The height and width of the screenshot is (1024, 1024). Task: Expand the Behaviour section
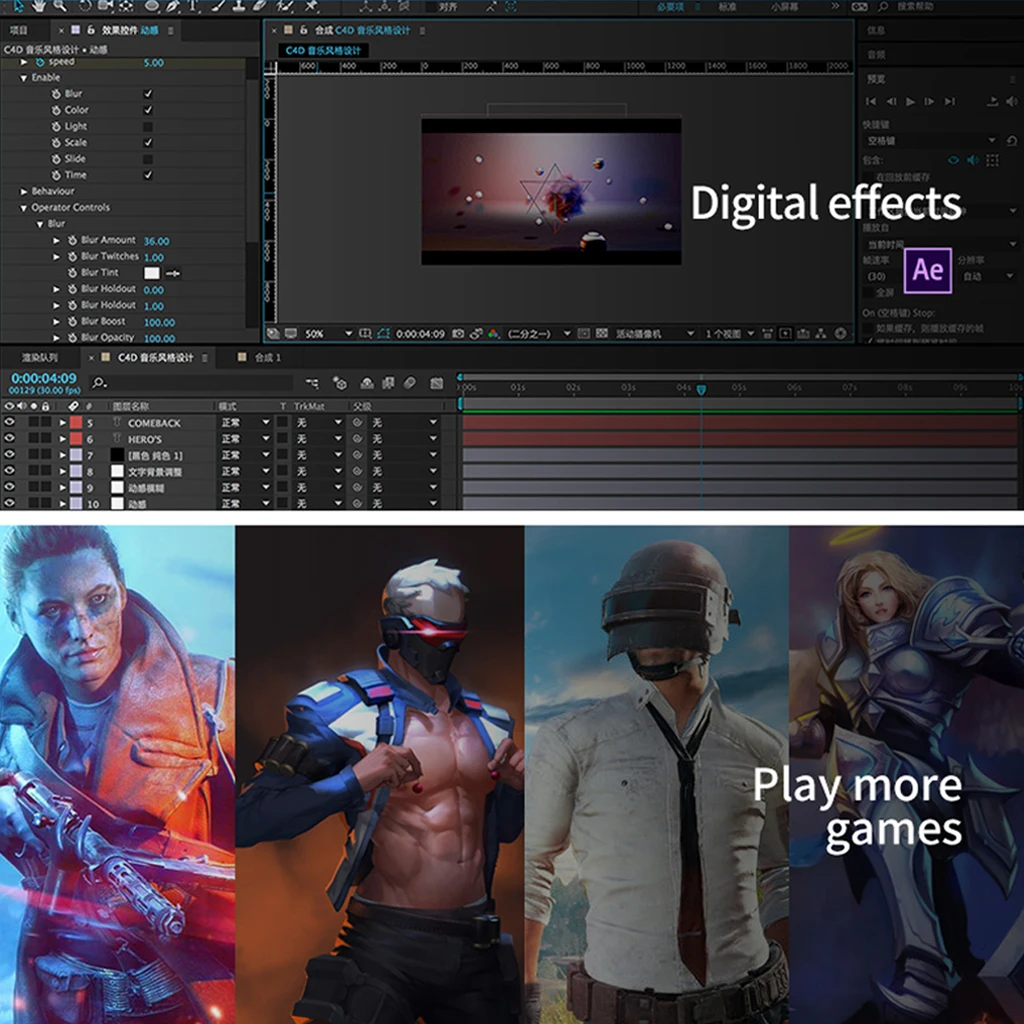pos(24,191)
